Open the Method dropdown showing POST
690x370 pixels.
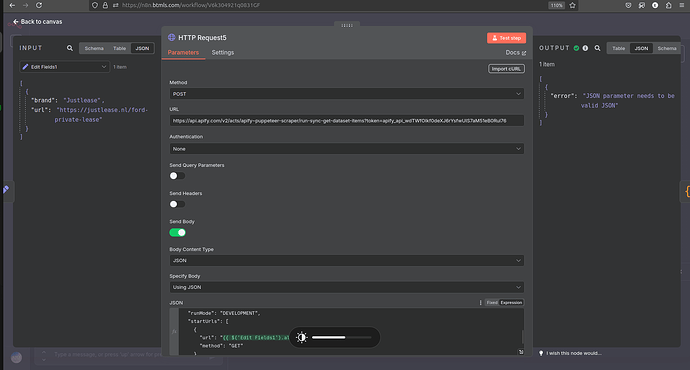pyautogui.click(x=346, y=94)
